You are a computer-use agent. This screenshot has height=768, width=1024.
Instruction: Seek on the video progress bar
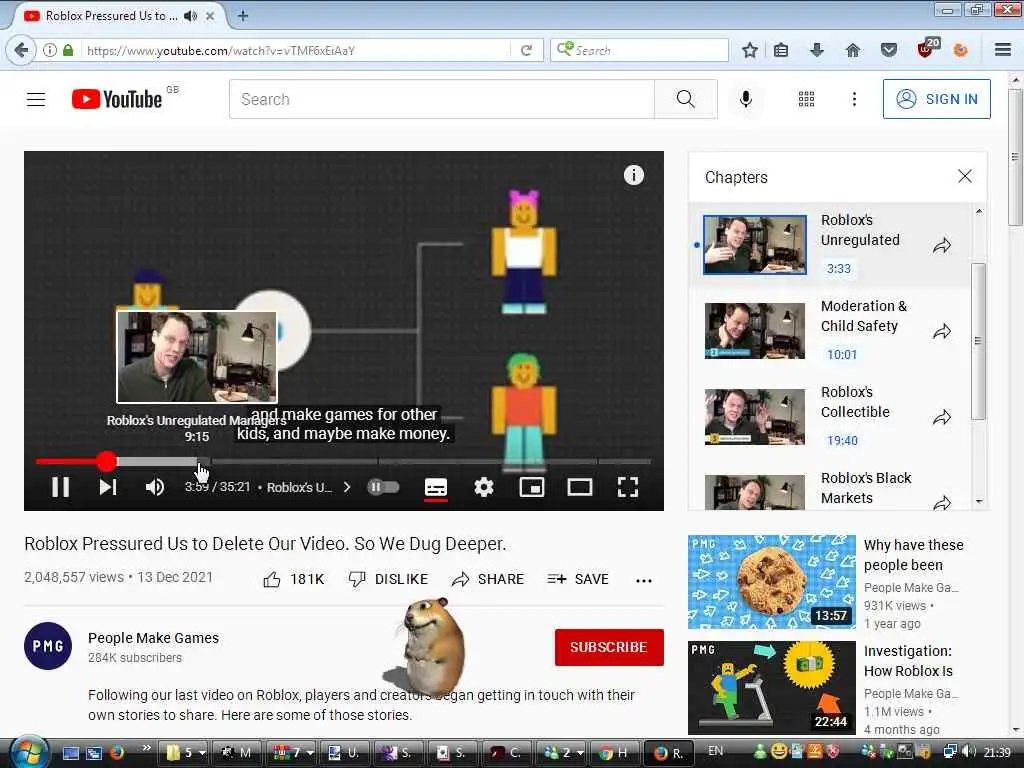pyautogui.click(x=344, y=462)
